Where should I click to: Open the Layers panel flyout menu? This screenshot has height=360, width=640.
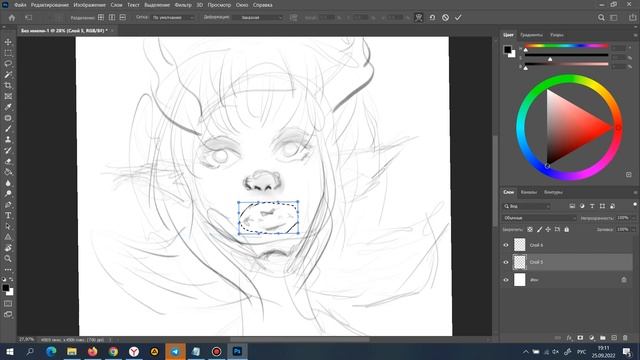[635, 192]
